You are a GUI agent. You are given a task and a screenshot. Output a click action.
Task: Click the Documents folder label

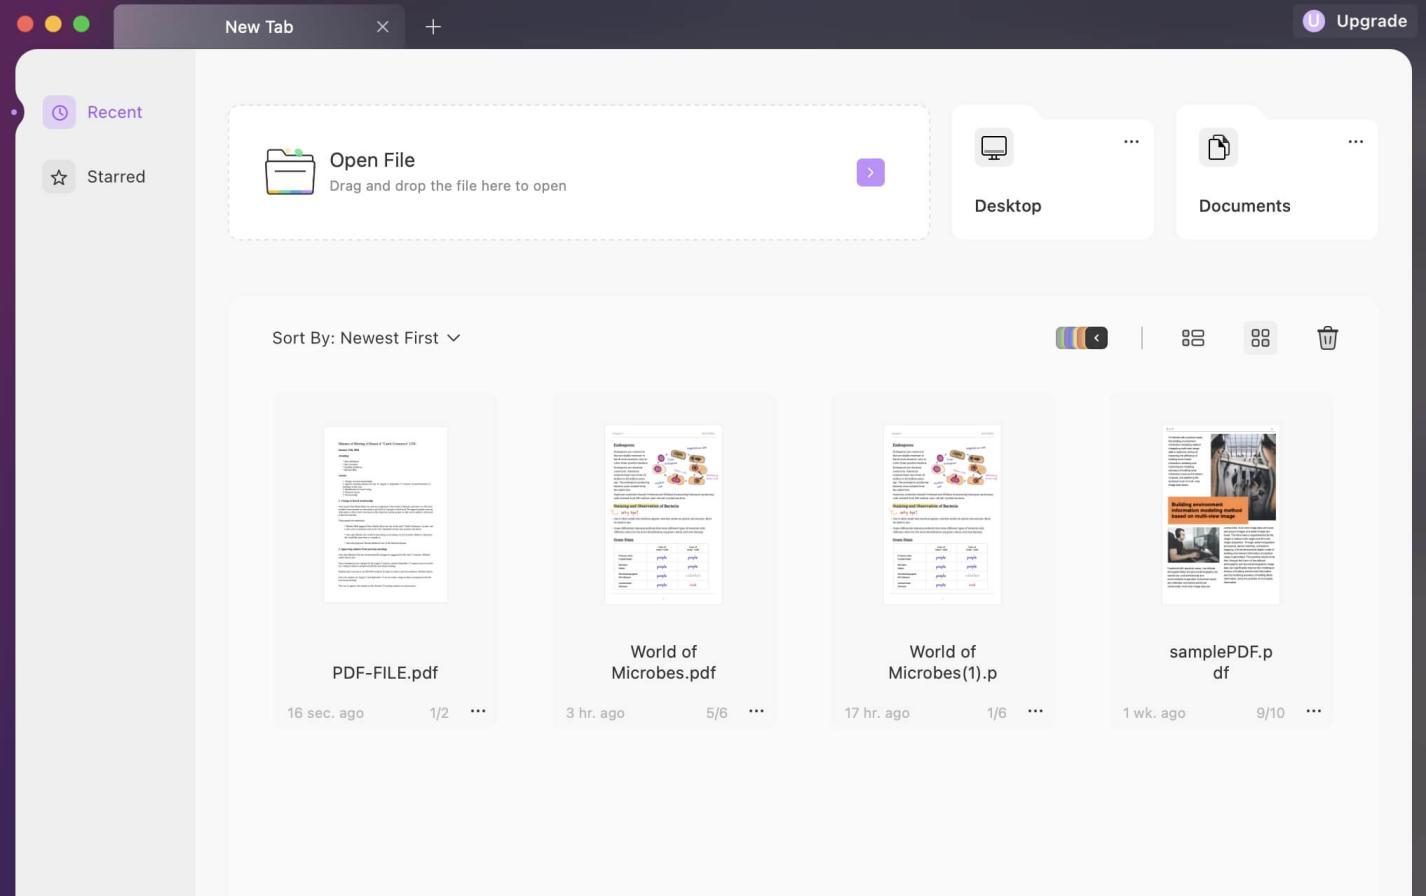[1244, 206]
